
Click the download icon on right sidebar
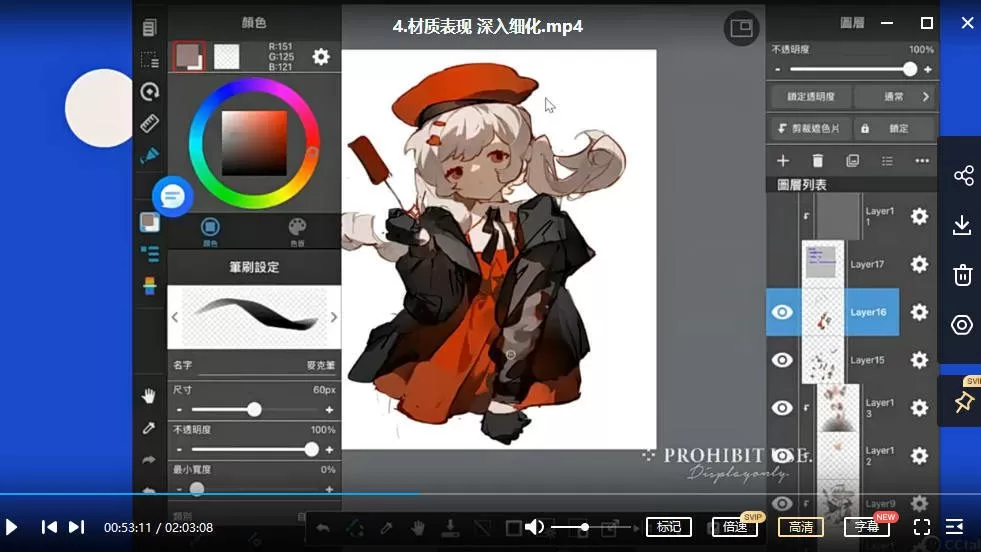962,225
